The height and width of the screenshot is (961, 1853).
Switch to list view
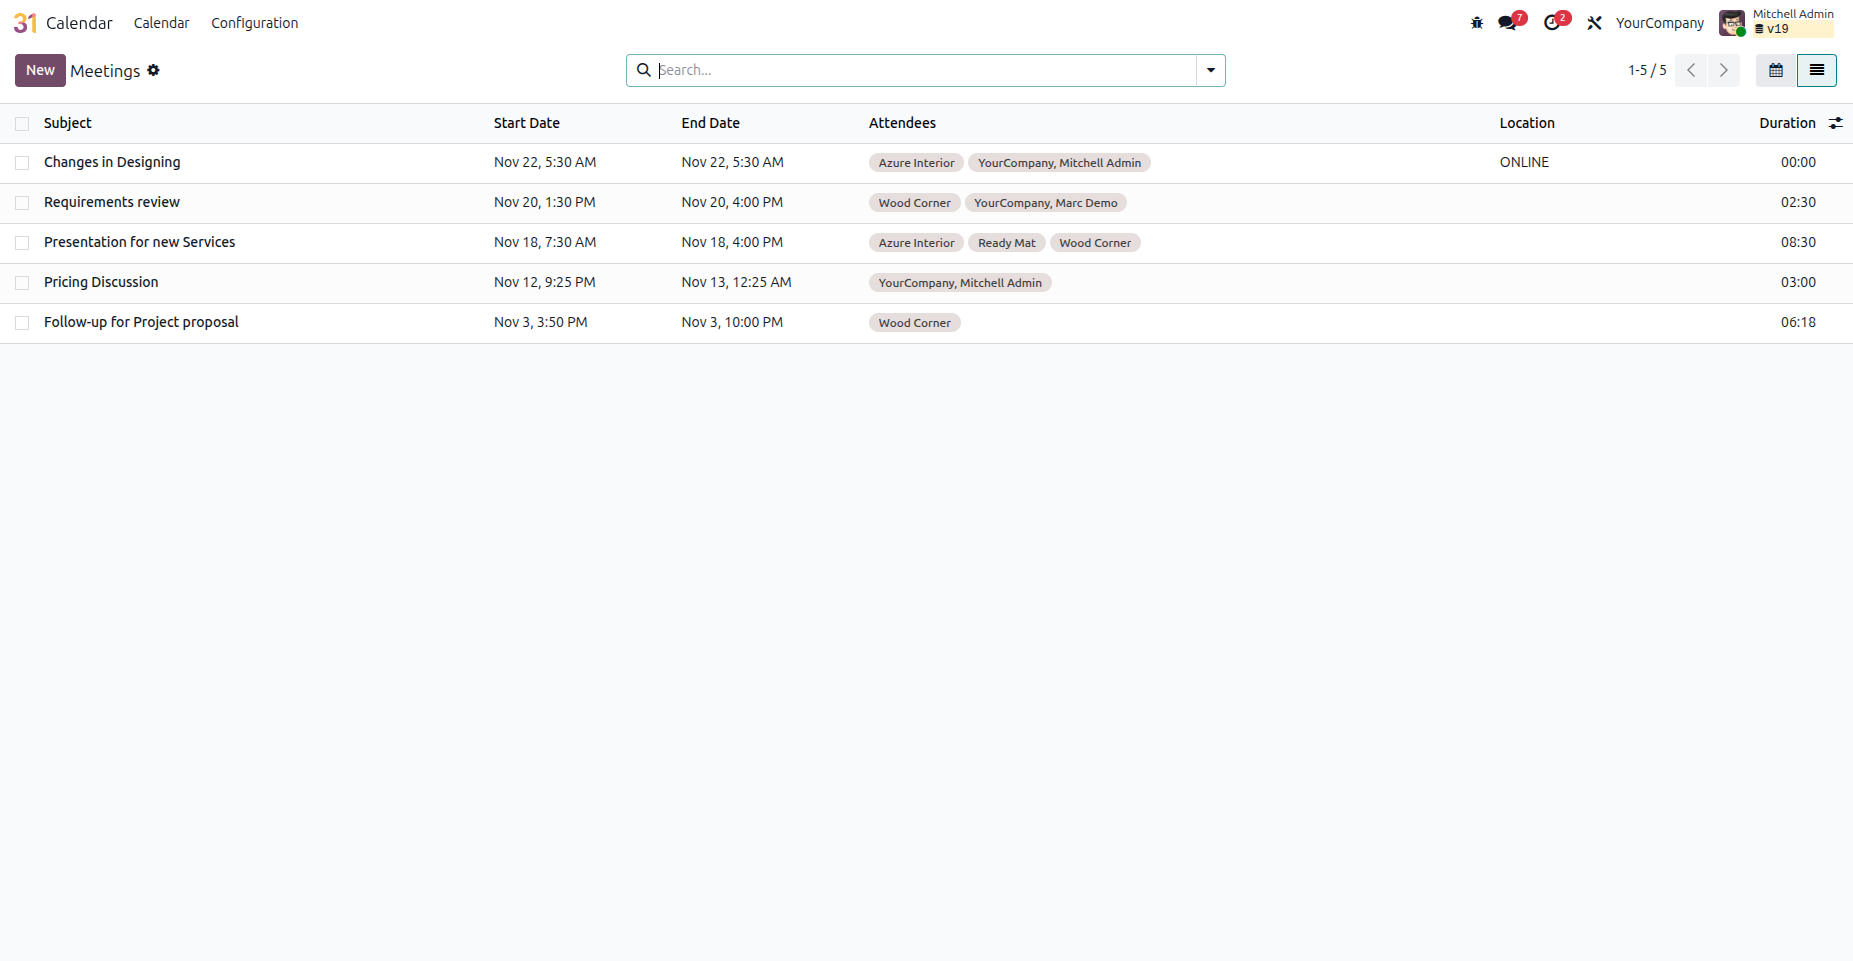(x=1817, y=70)
